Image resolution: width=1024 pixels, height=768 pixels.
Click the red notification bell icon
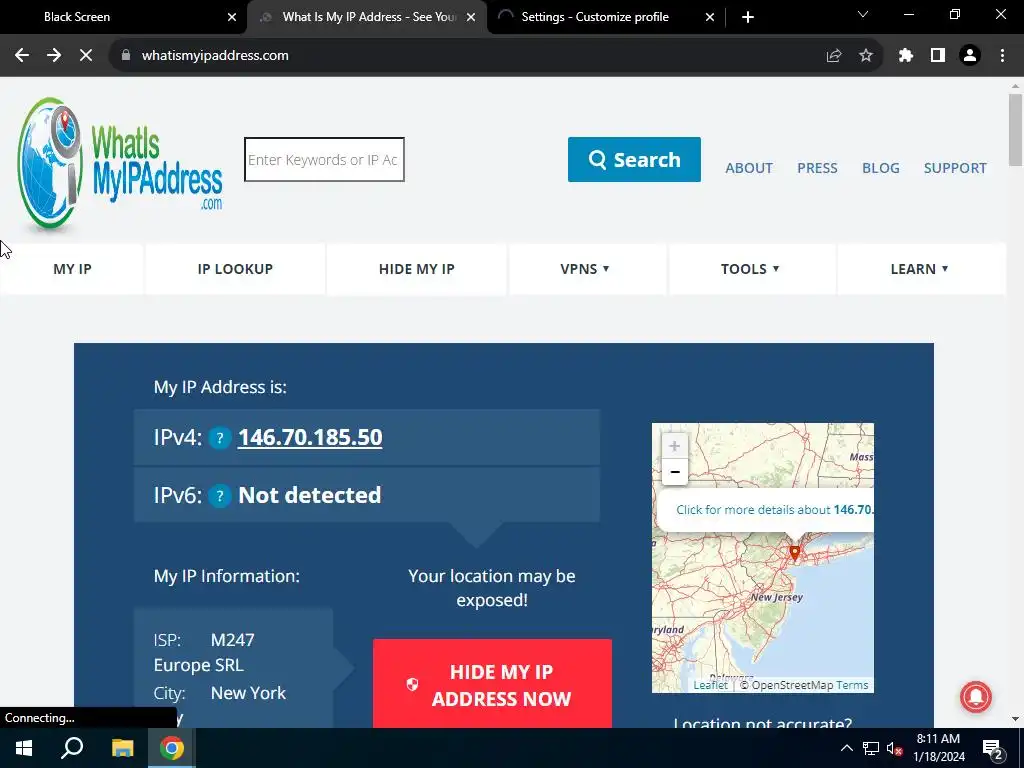click(x=976, y=697)
